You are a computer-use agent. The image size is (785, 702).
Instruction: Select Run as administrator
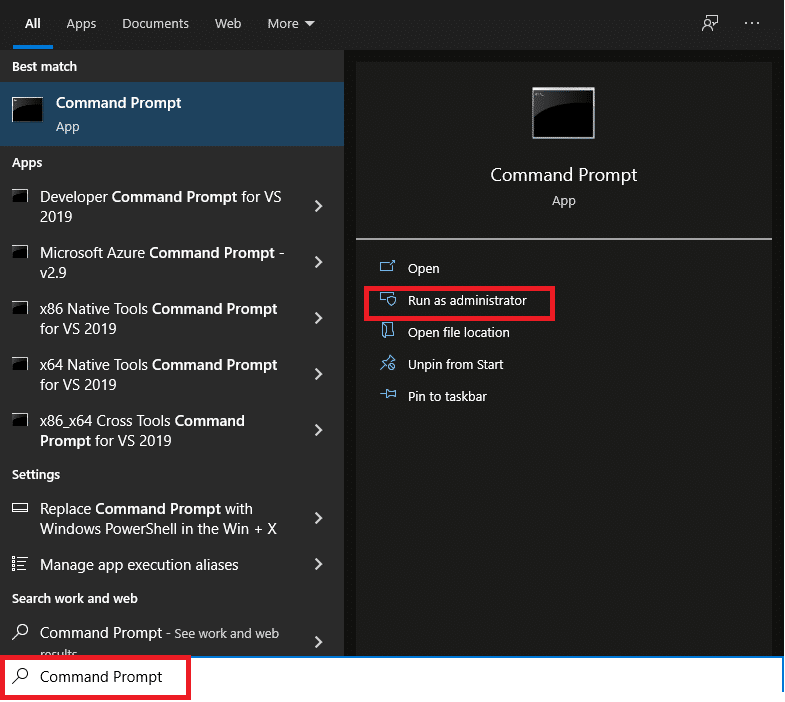(466, 300)
